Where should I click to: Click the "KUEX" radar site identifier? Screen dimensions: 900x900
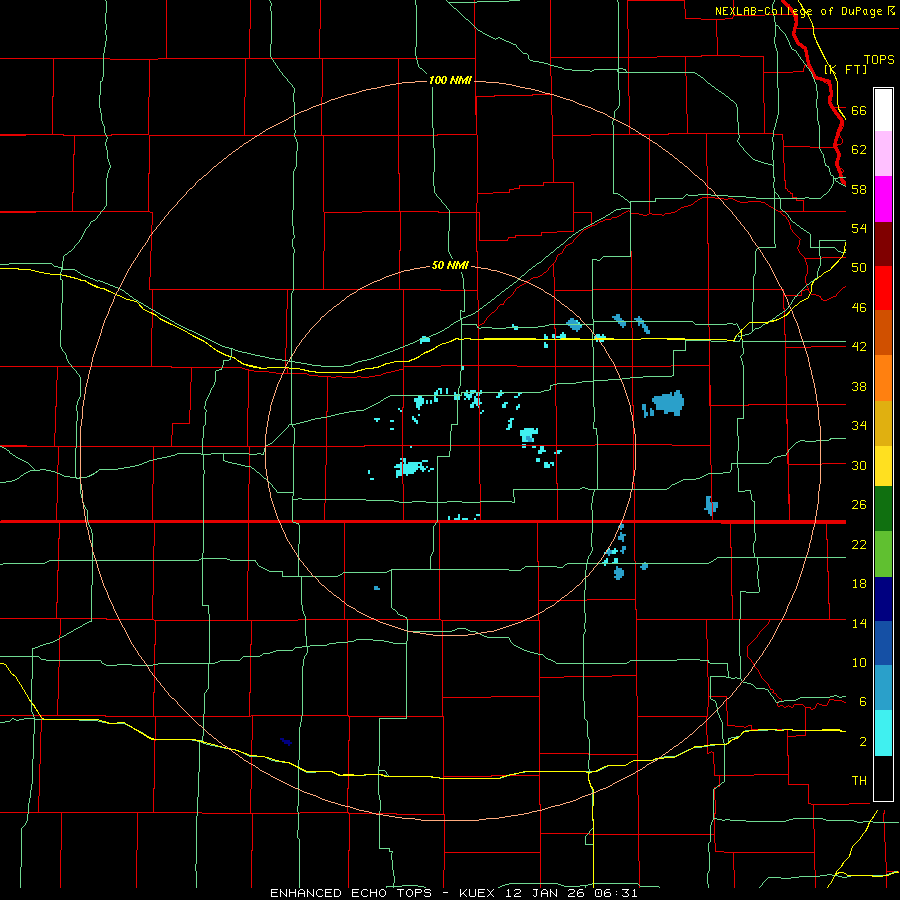476,893
